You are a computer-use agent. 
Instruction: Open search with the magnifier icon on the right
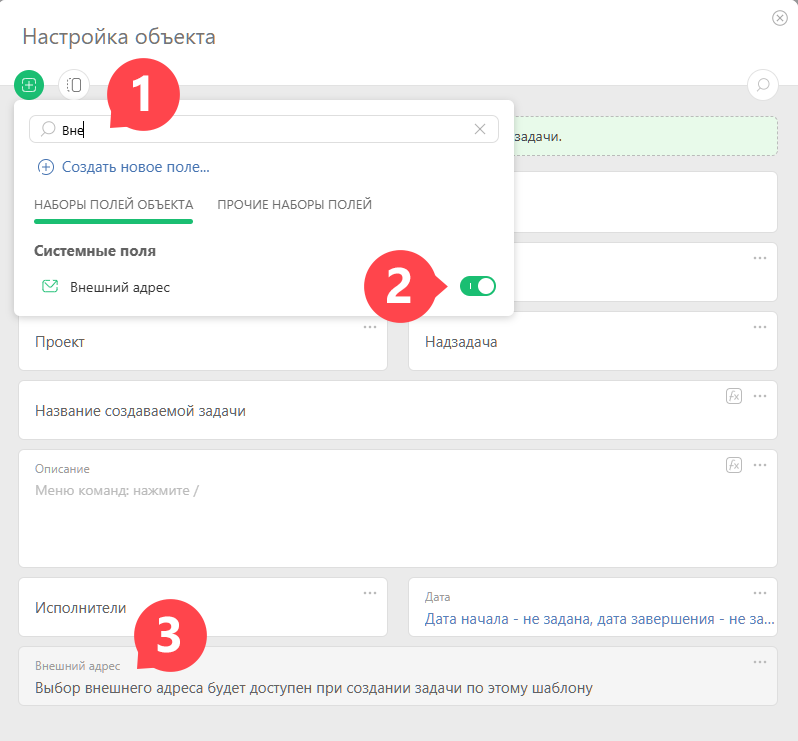pos(763,85)
